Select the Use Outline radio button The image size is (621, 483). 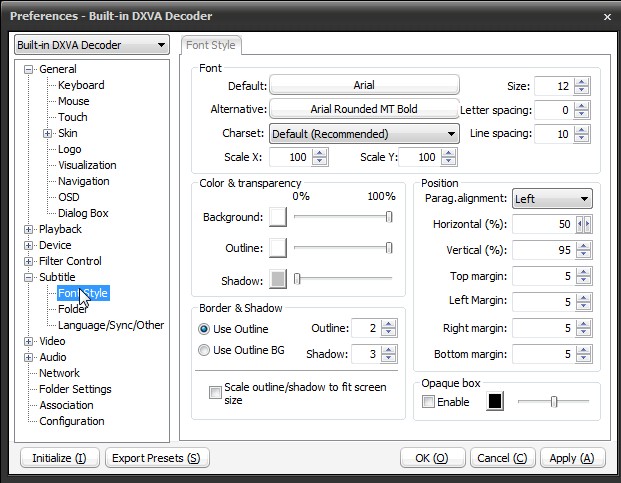pyautogui.click(x=204, y=329)
